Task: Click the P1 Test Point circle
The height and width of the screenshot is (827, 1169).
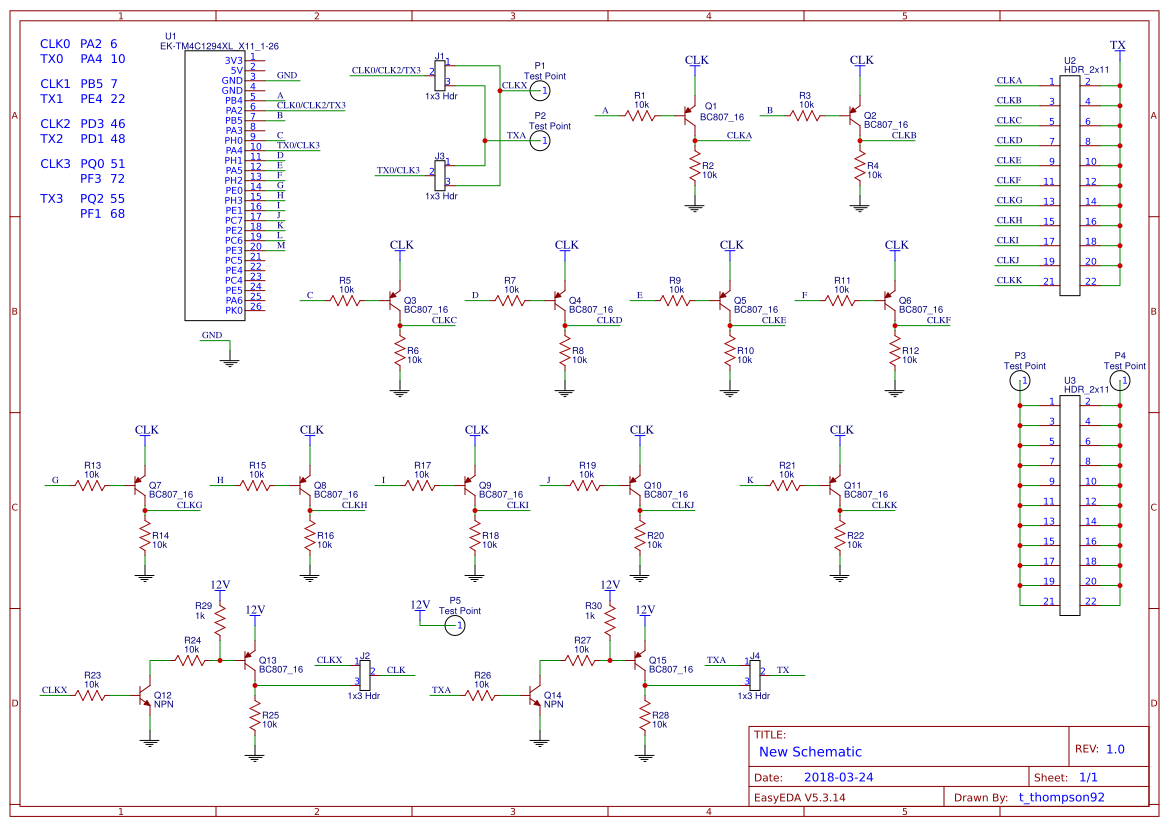Action: coord(541,90)
